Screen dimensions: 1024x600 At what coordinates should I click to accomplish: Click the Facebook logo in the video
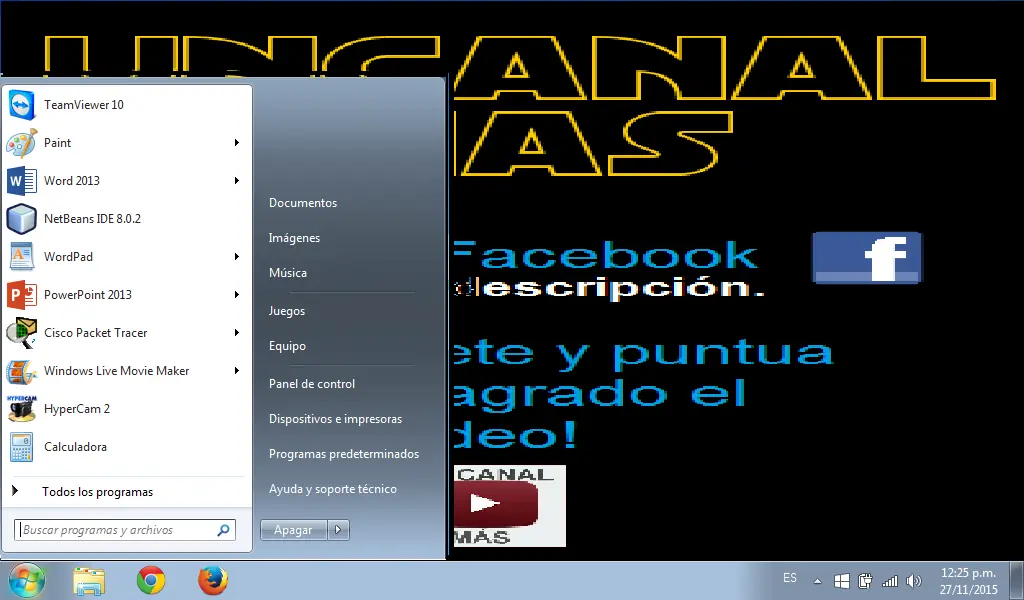867,257
